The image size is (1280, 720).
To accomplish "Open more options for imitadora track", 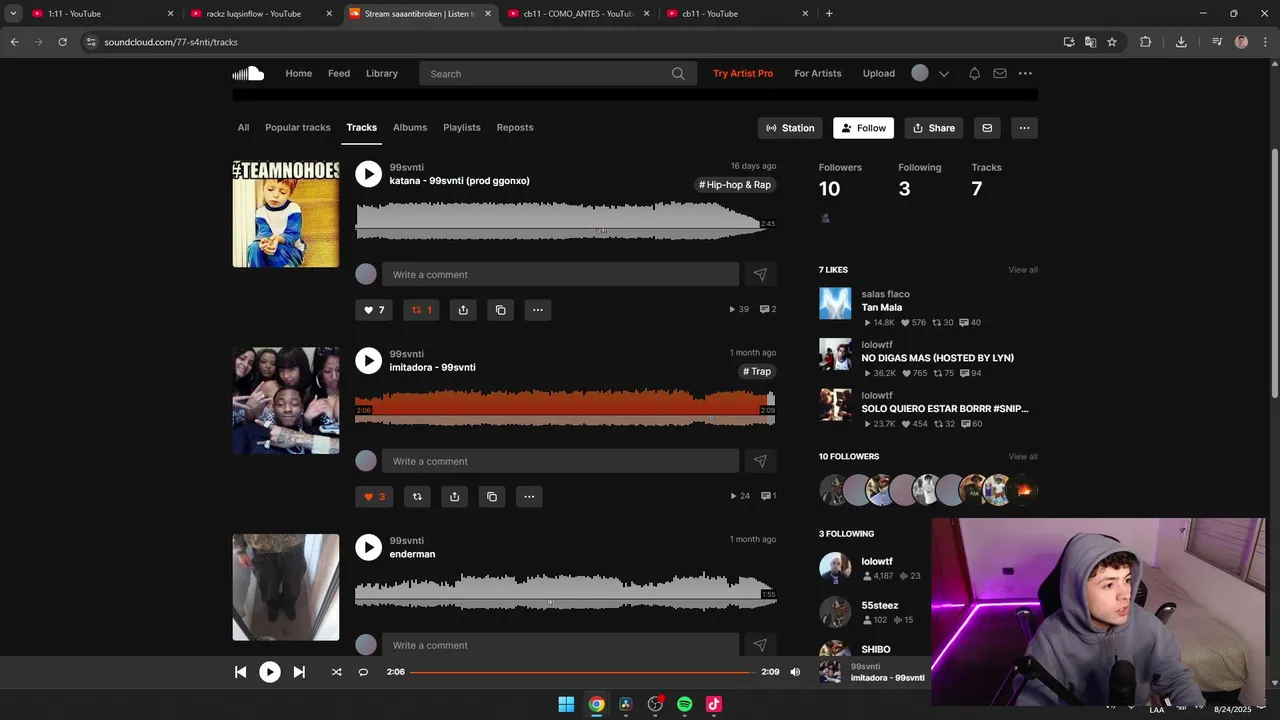I will [529, 496].
